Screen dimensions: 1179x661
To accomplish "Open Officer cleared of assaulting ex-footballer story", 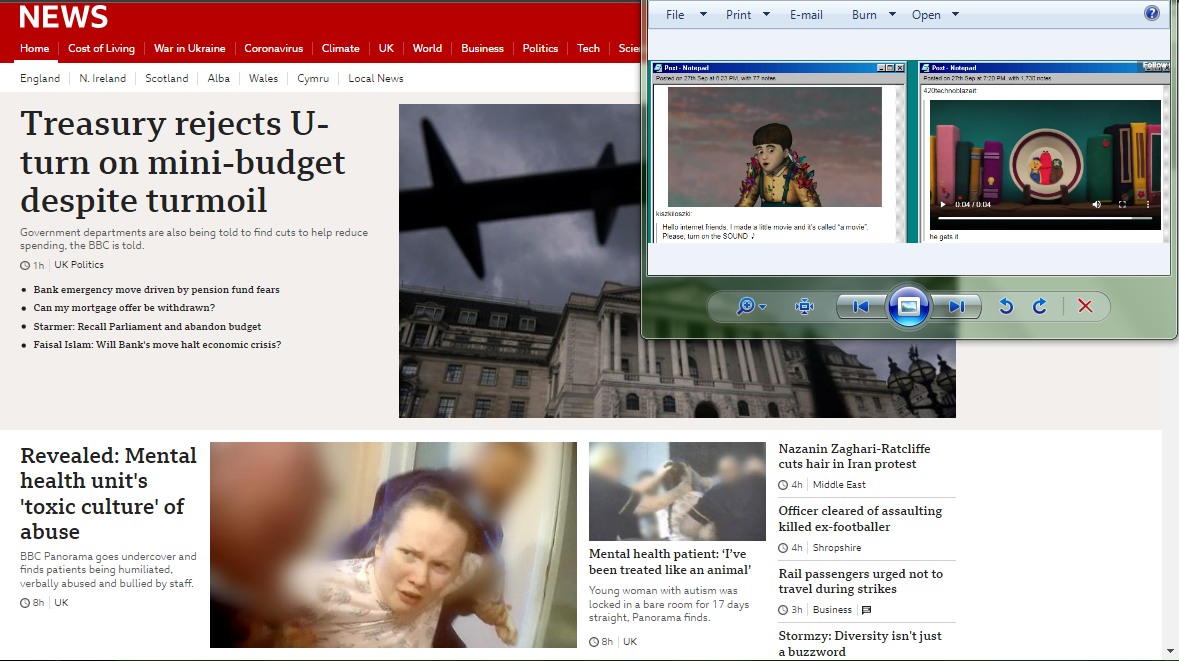I will 860,519.
